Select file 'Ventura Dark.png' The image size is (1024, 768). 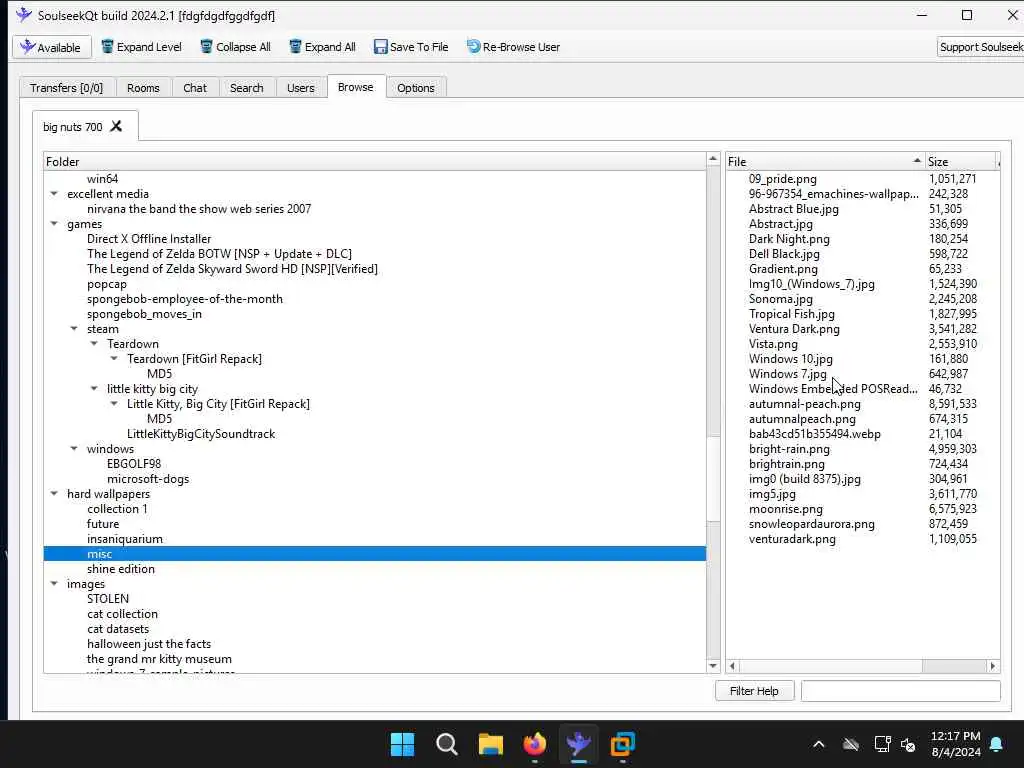click(x=794, y=329)
